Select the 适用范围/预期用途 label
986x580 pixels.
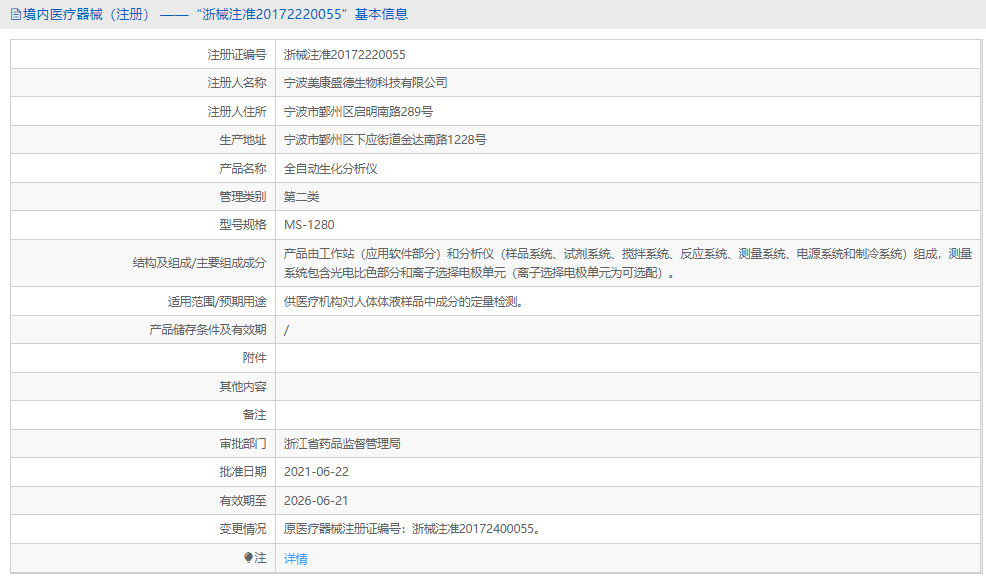point(217,302)
